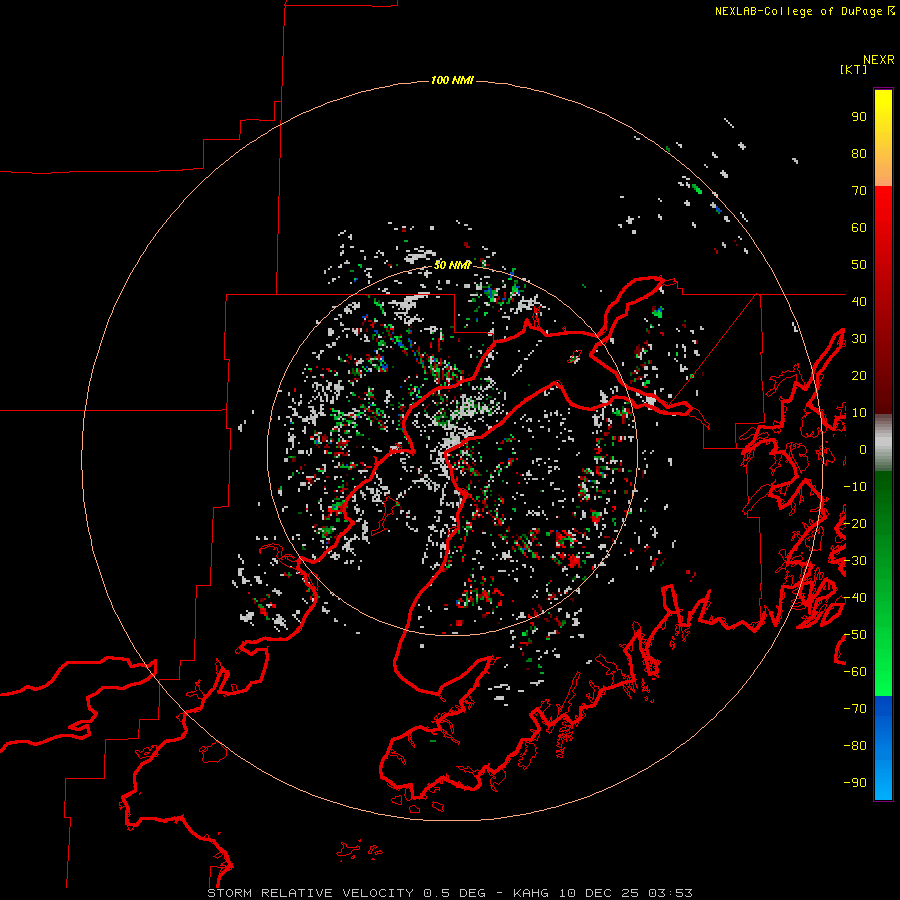Click the -90 value on velocity scale
This screenshot has height=900, width=900.
click(855, 783)
